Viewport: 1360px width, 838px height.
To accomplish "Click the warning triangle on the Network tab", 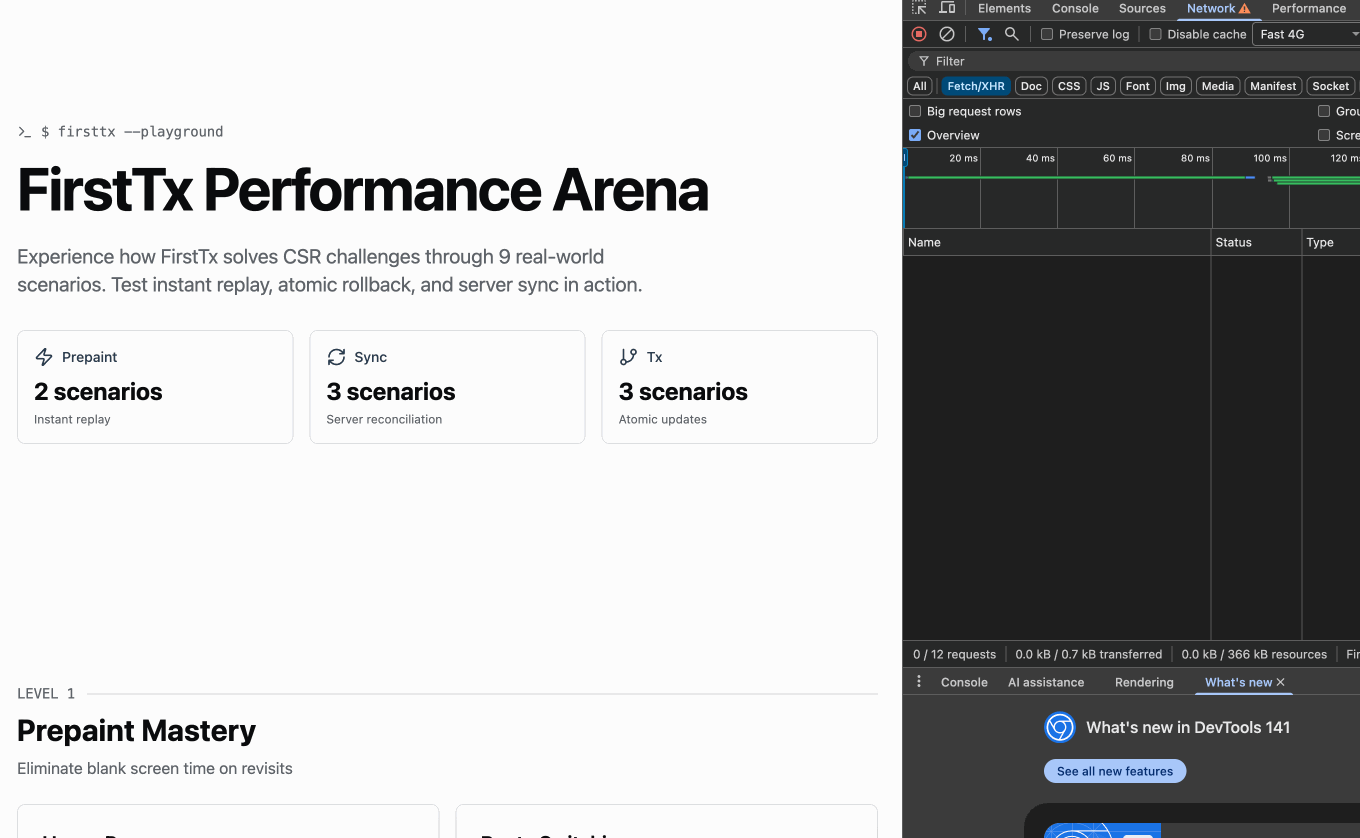I will [x=1245, y=9].
